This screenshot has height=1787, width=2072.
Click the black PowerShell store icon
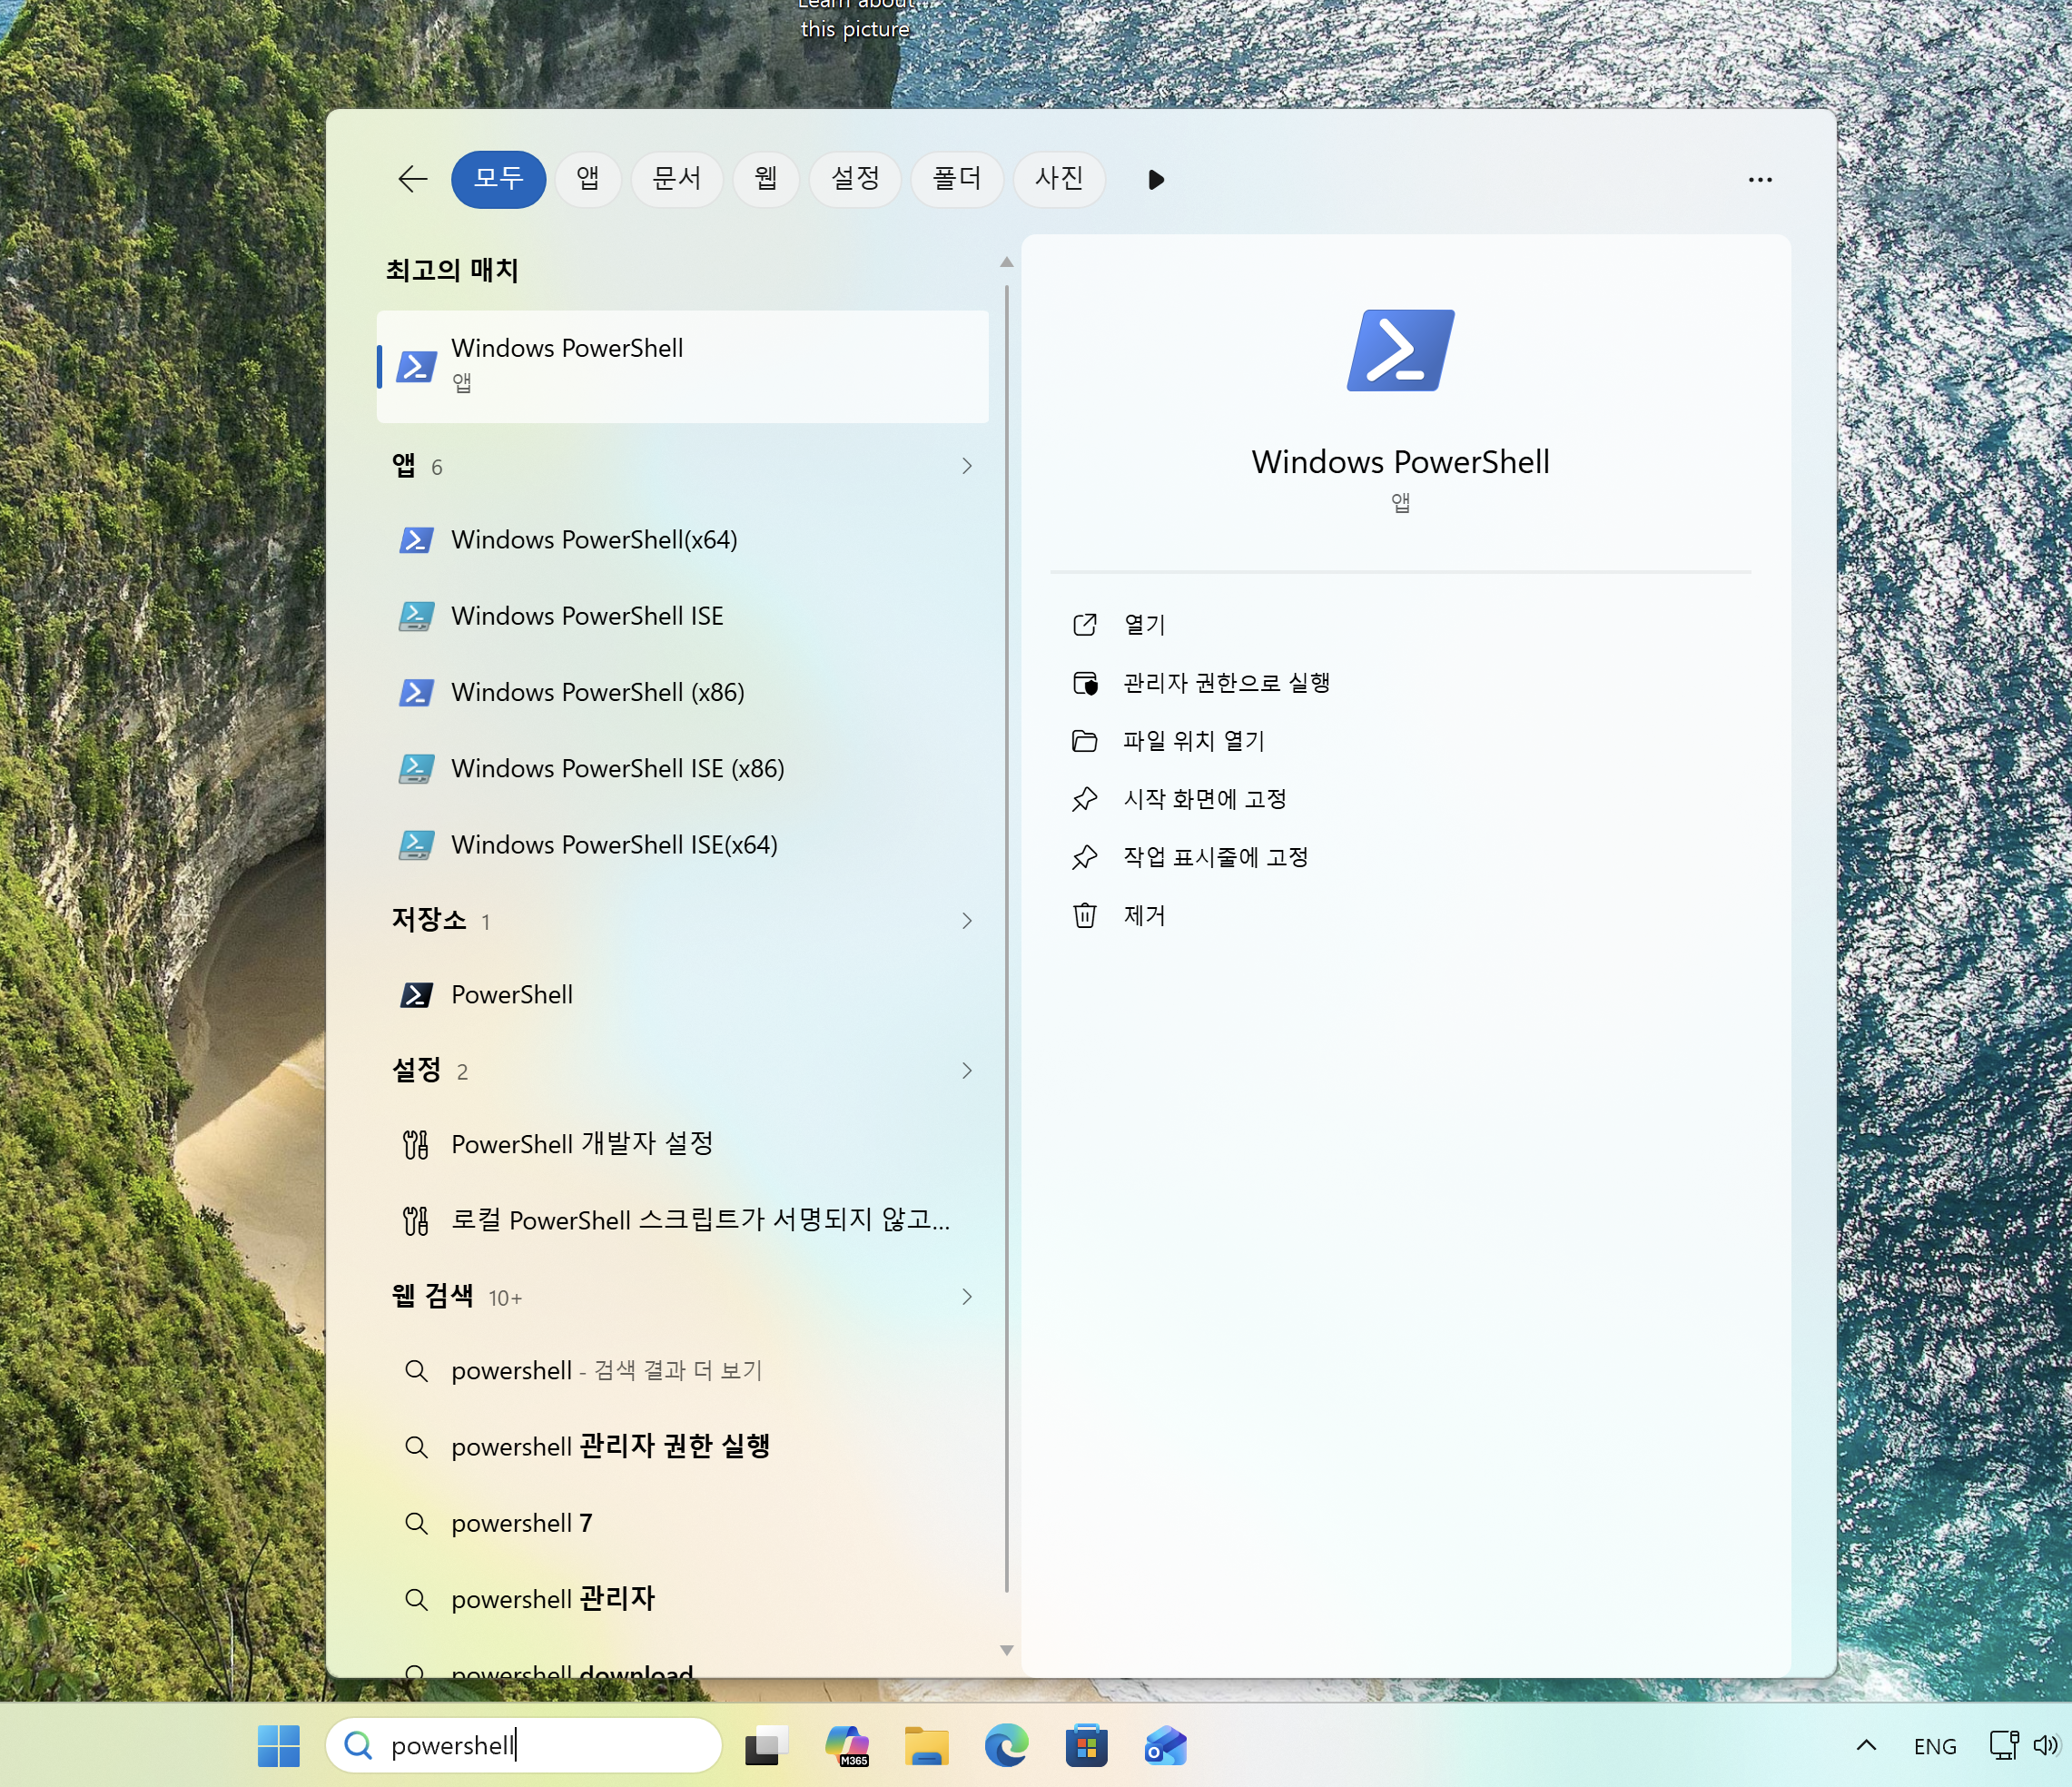416,994
